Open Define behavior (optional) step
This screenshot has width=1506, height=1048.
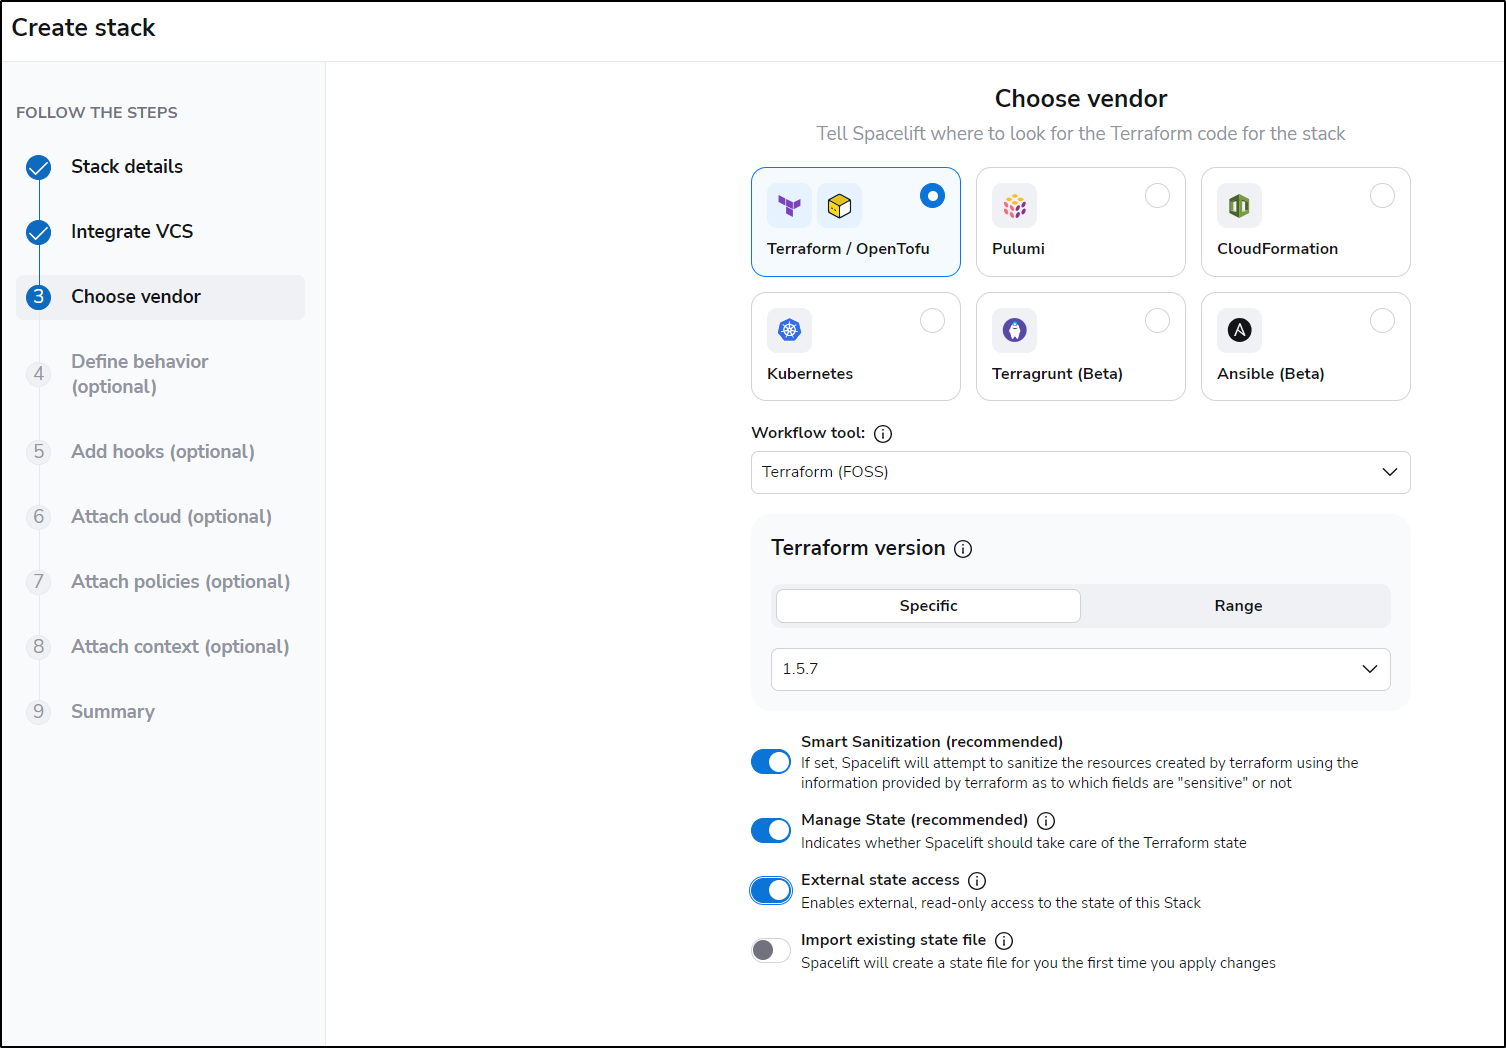(x=140, y=374)
